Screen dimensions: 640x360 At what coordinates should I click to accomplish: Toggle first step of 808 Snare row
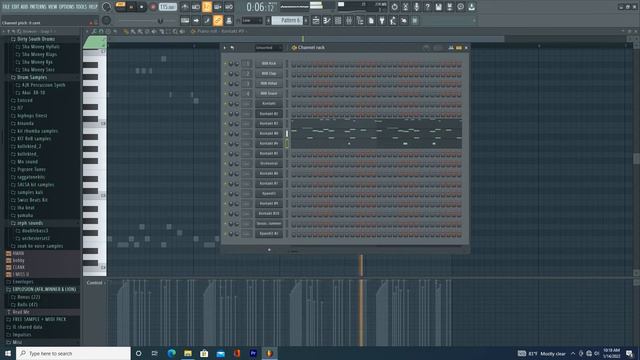(294, 94)
